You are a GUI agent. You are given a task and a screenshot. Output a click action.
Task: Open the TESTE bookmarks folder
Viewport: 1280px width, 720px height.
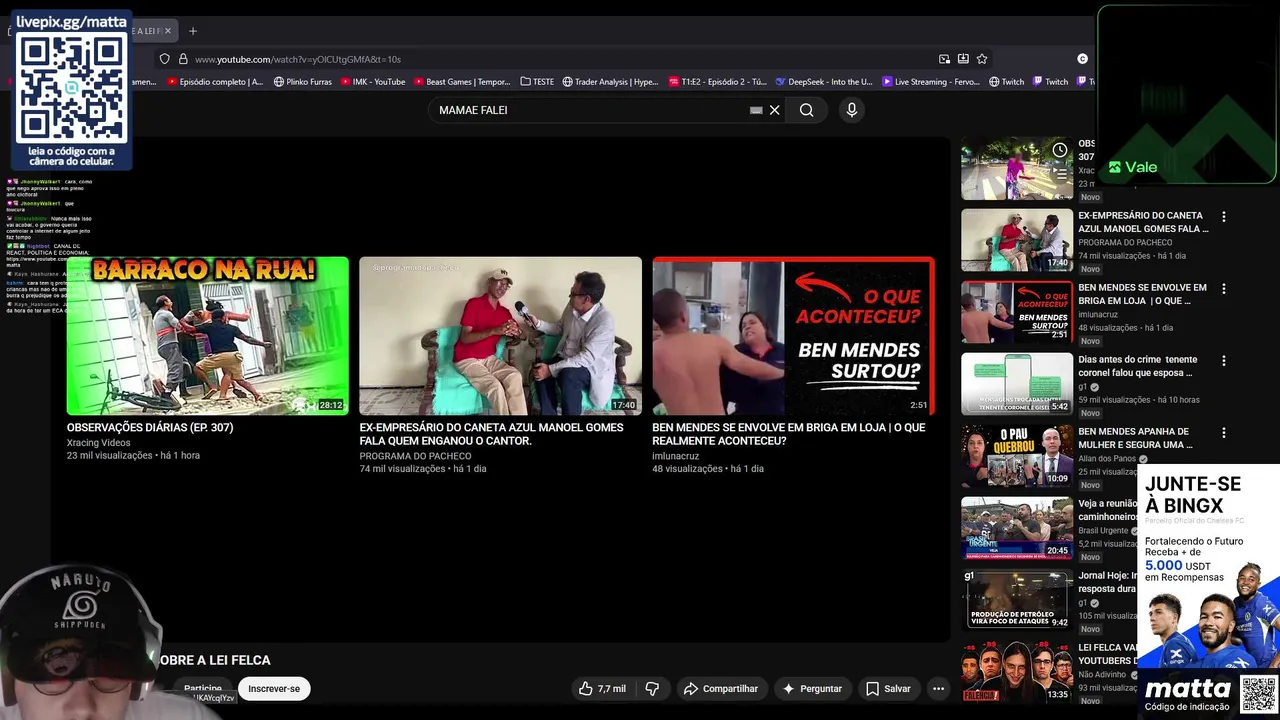[x=537, y=82]
